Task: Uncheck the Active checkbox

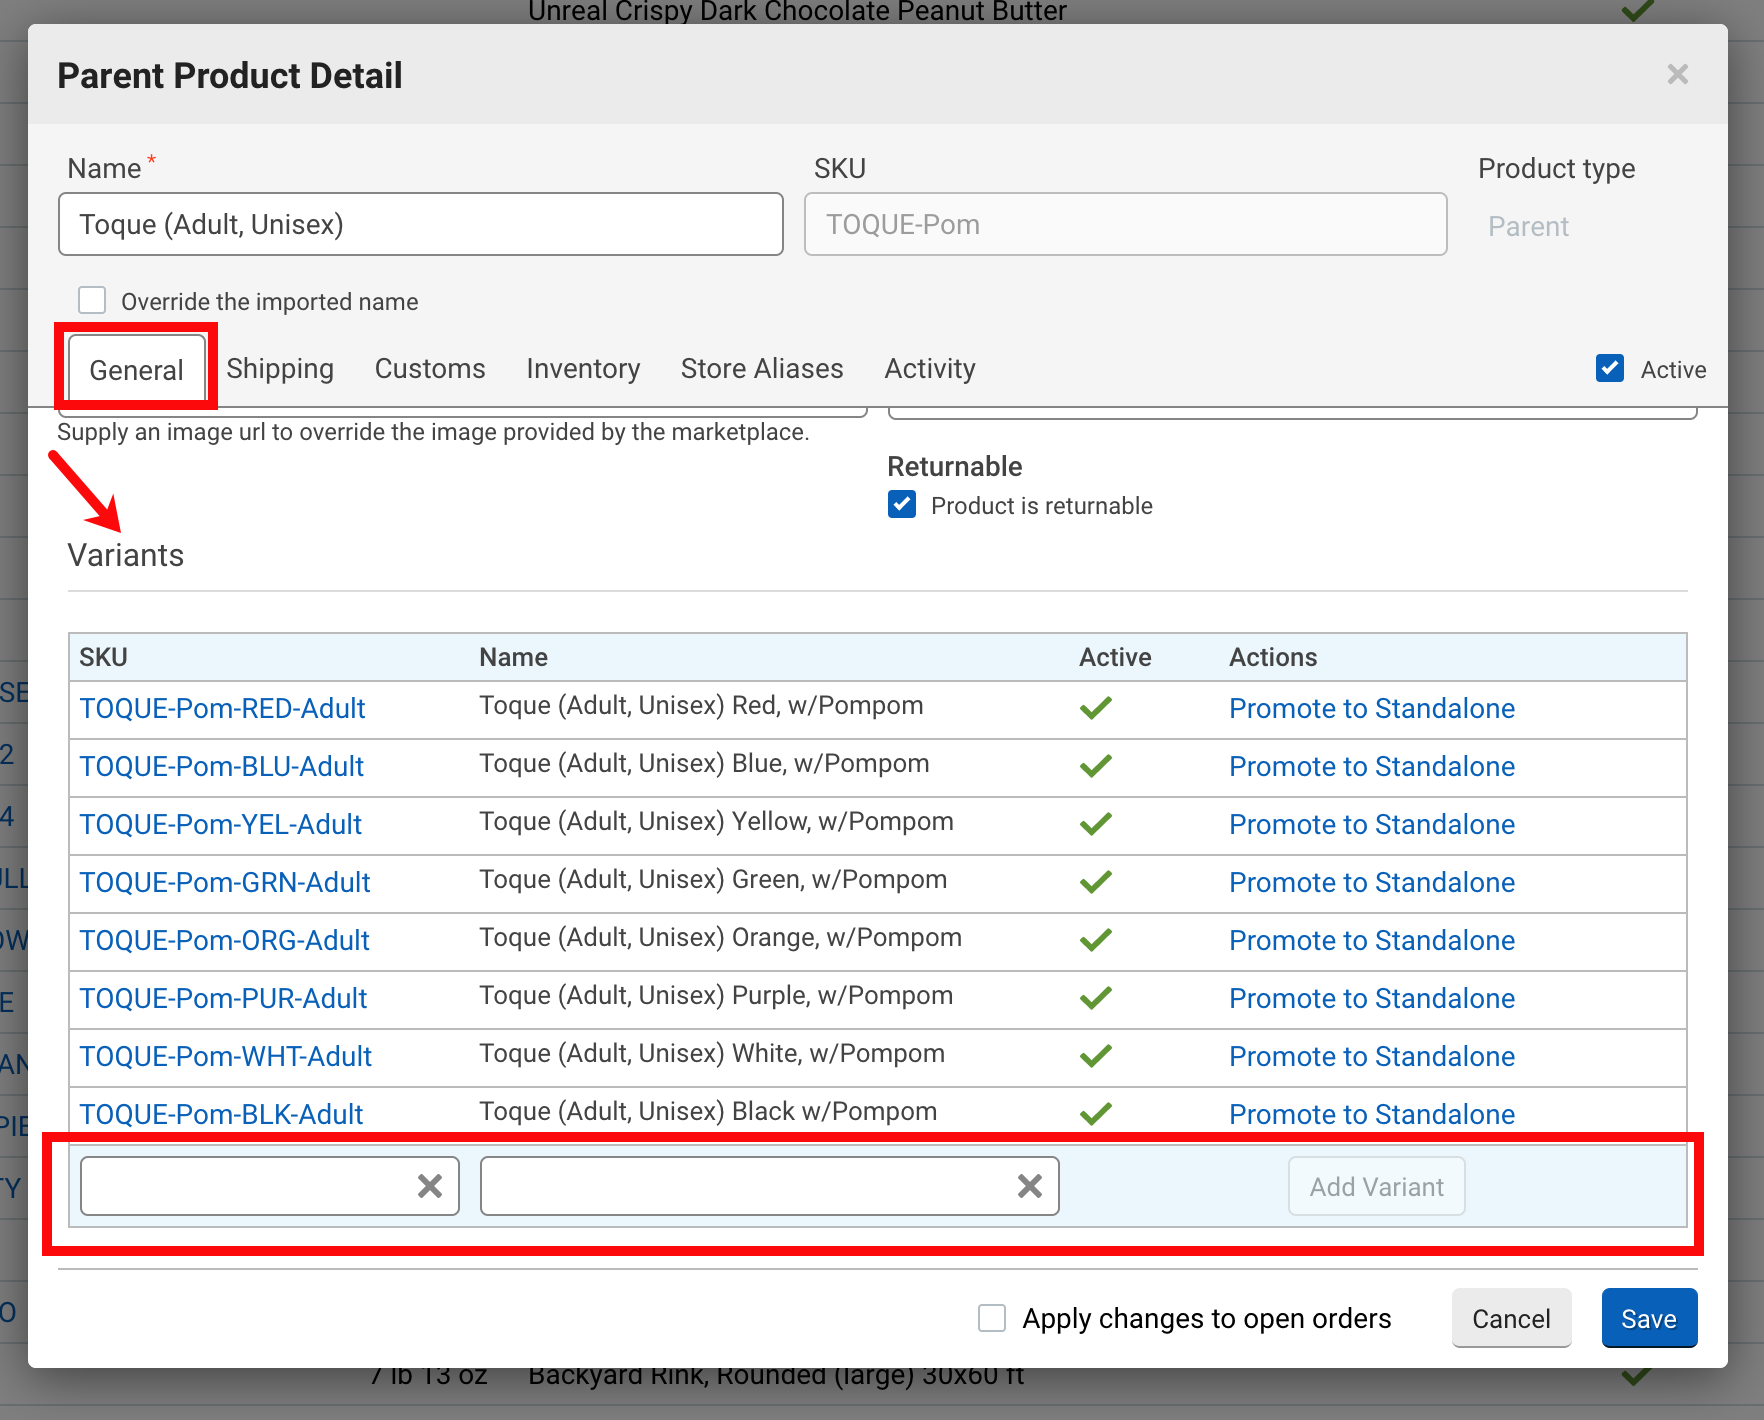Action: click(x=1609, y=369)
